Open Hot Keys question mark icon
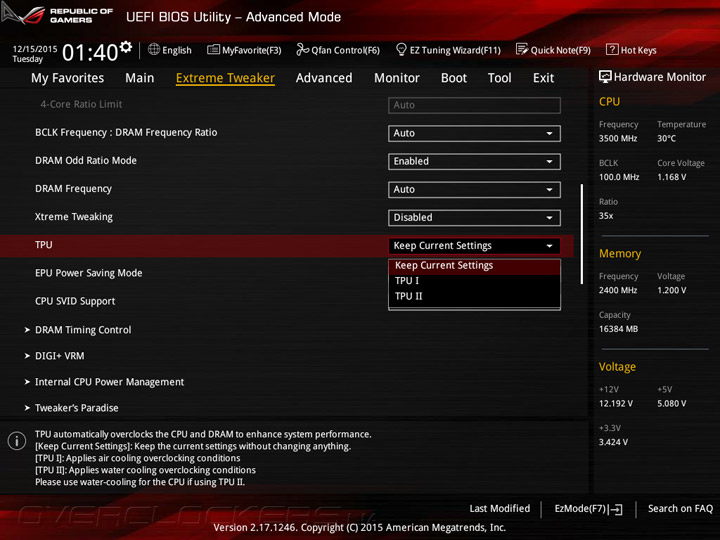The image size is (720, 540). (x=612, y=49)
